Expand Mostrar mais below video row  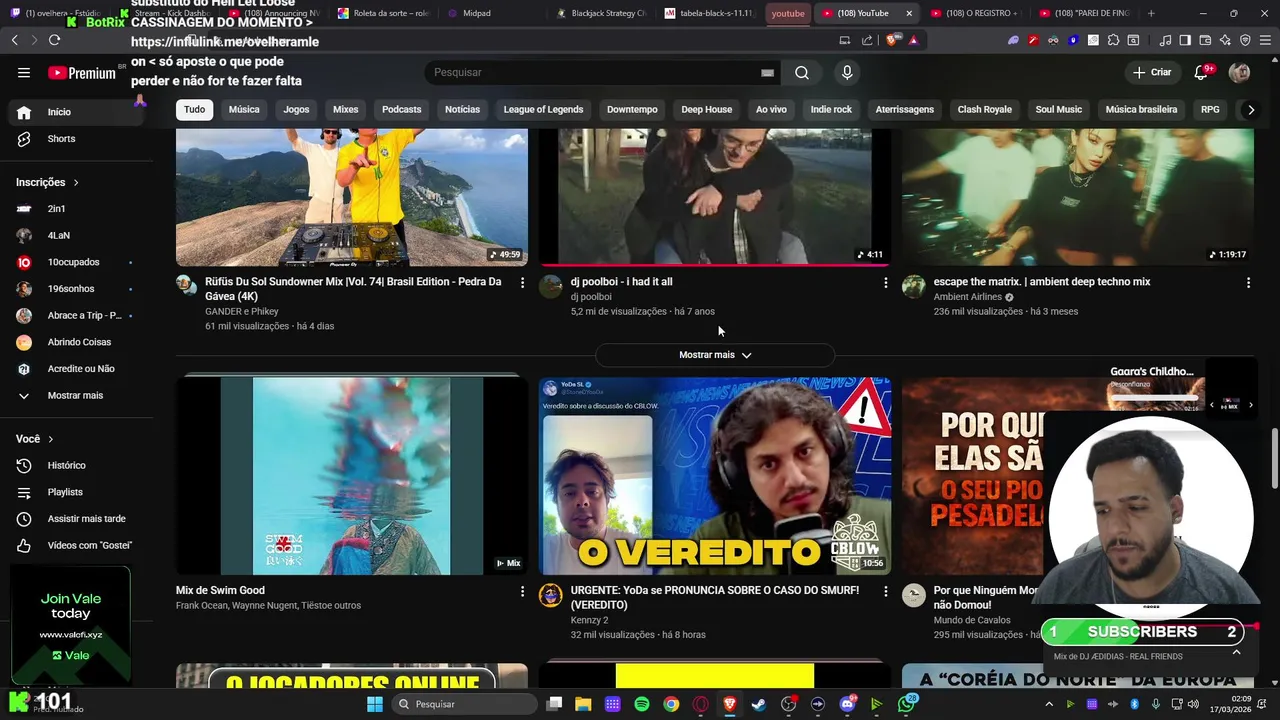pos(715,355)
